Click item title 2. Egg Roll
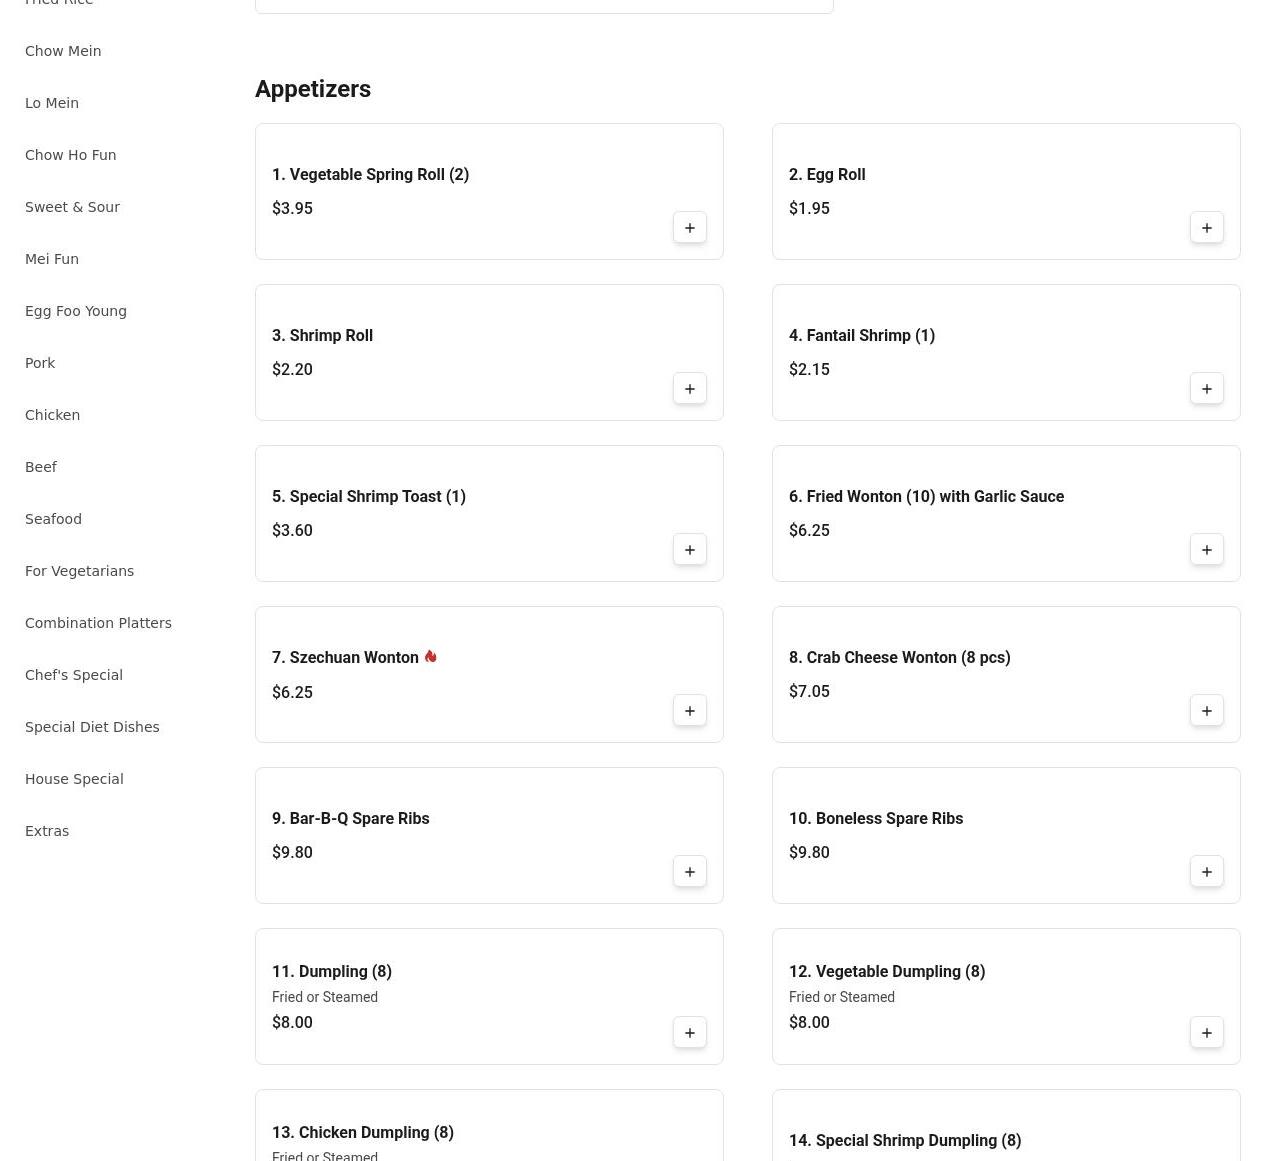1270x1161 pixels. point(827,174)
